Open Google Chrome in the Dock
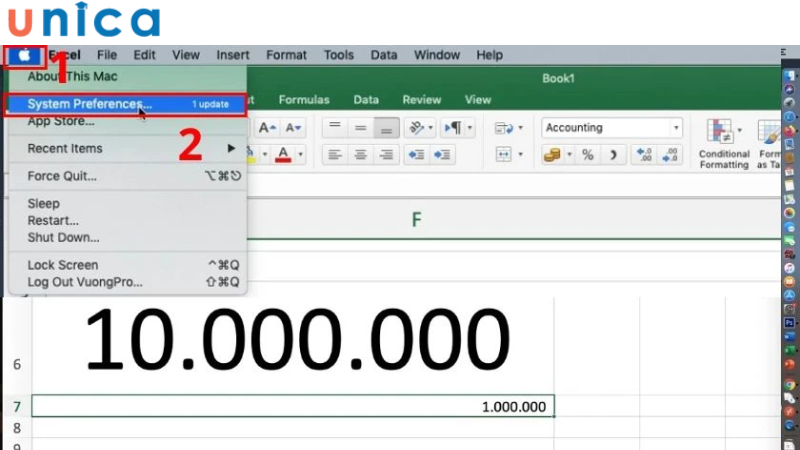Viewport: 800px width, 450px height. (x=789, y=386)
